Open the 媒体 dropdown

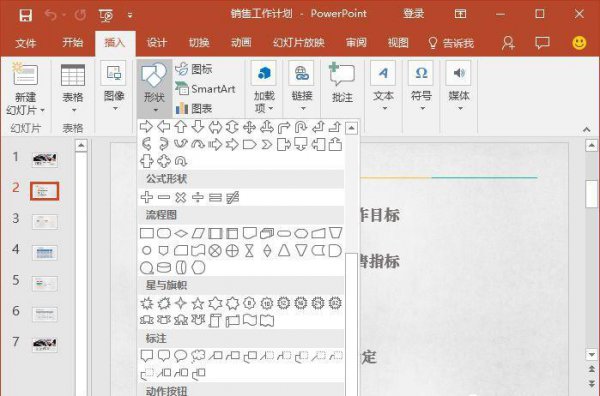[x=458, y=86]
